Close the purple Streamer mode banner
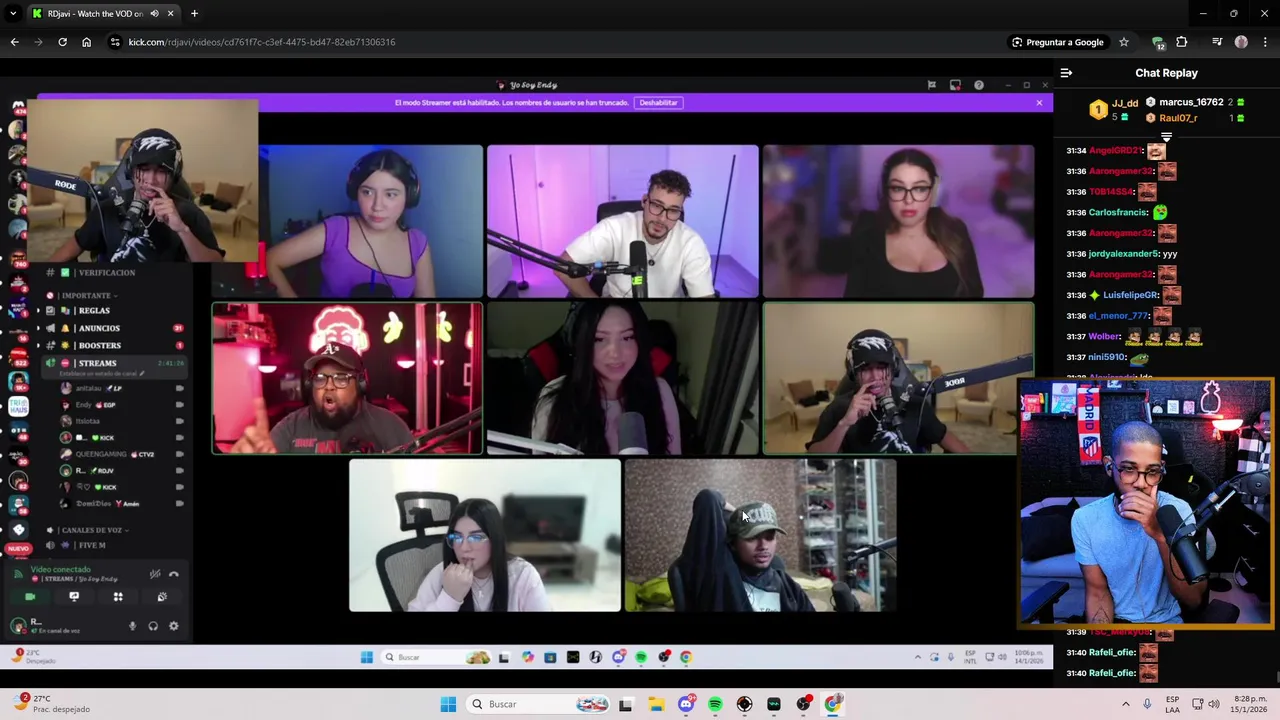This screenshot has height=720, width=1280. point(1039,103)
